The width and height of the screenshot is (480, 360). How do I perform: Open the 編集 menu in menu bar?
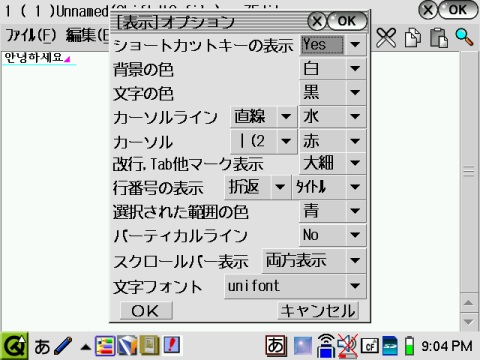(87, 35)
